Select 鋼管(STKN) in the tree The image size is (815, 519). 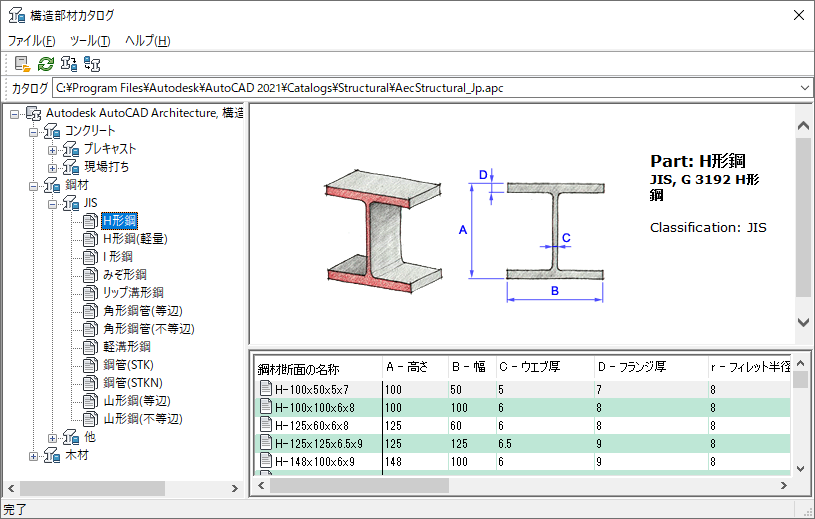click(133, 383)
